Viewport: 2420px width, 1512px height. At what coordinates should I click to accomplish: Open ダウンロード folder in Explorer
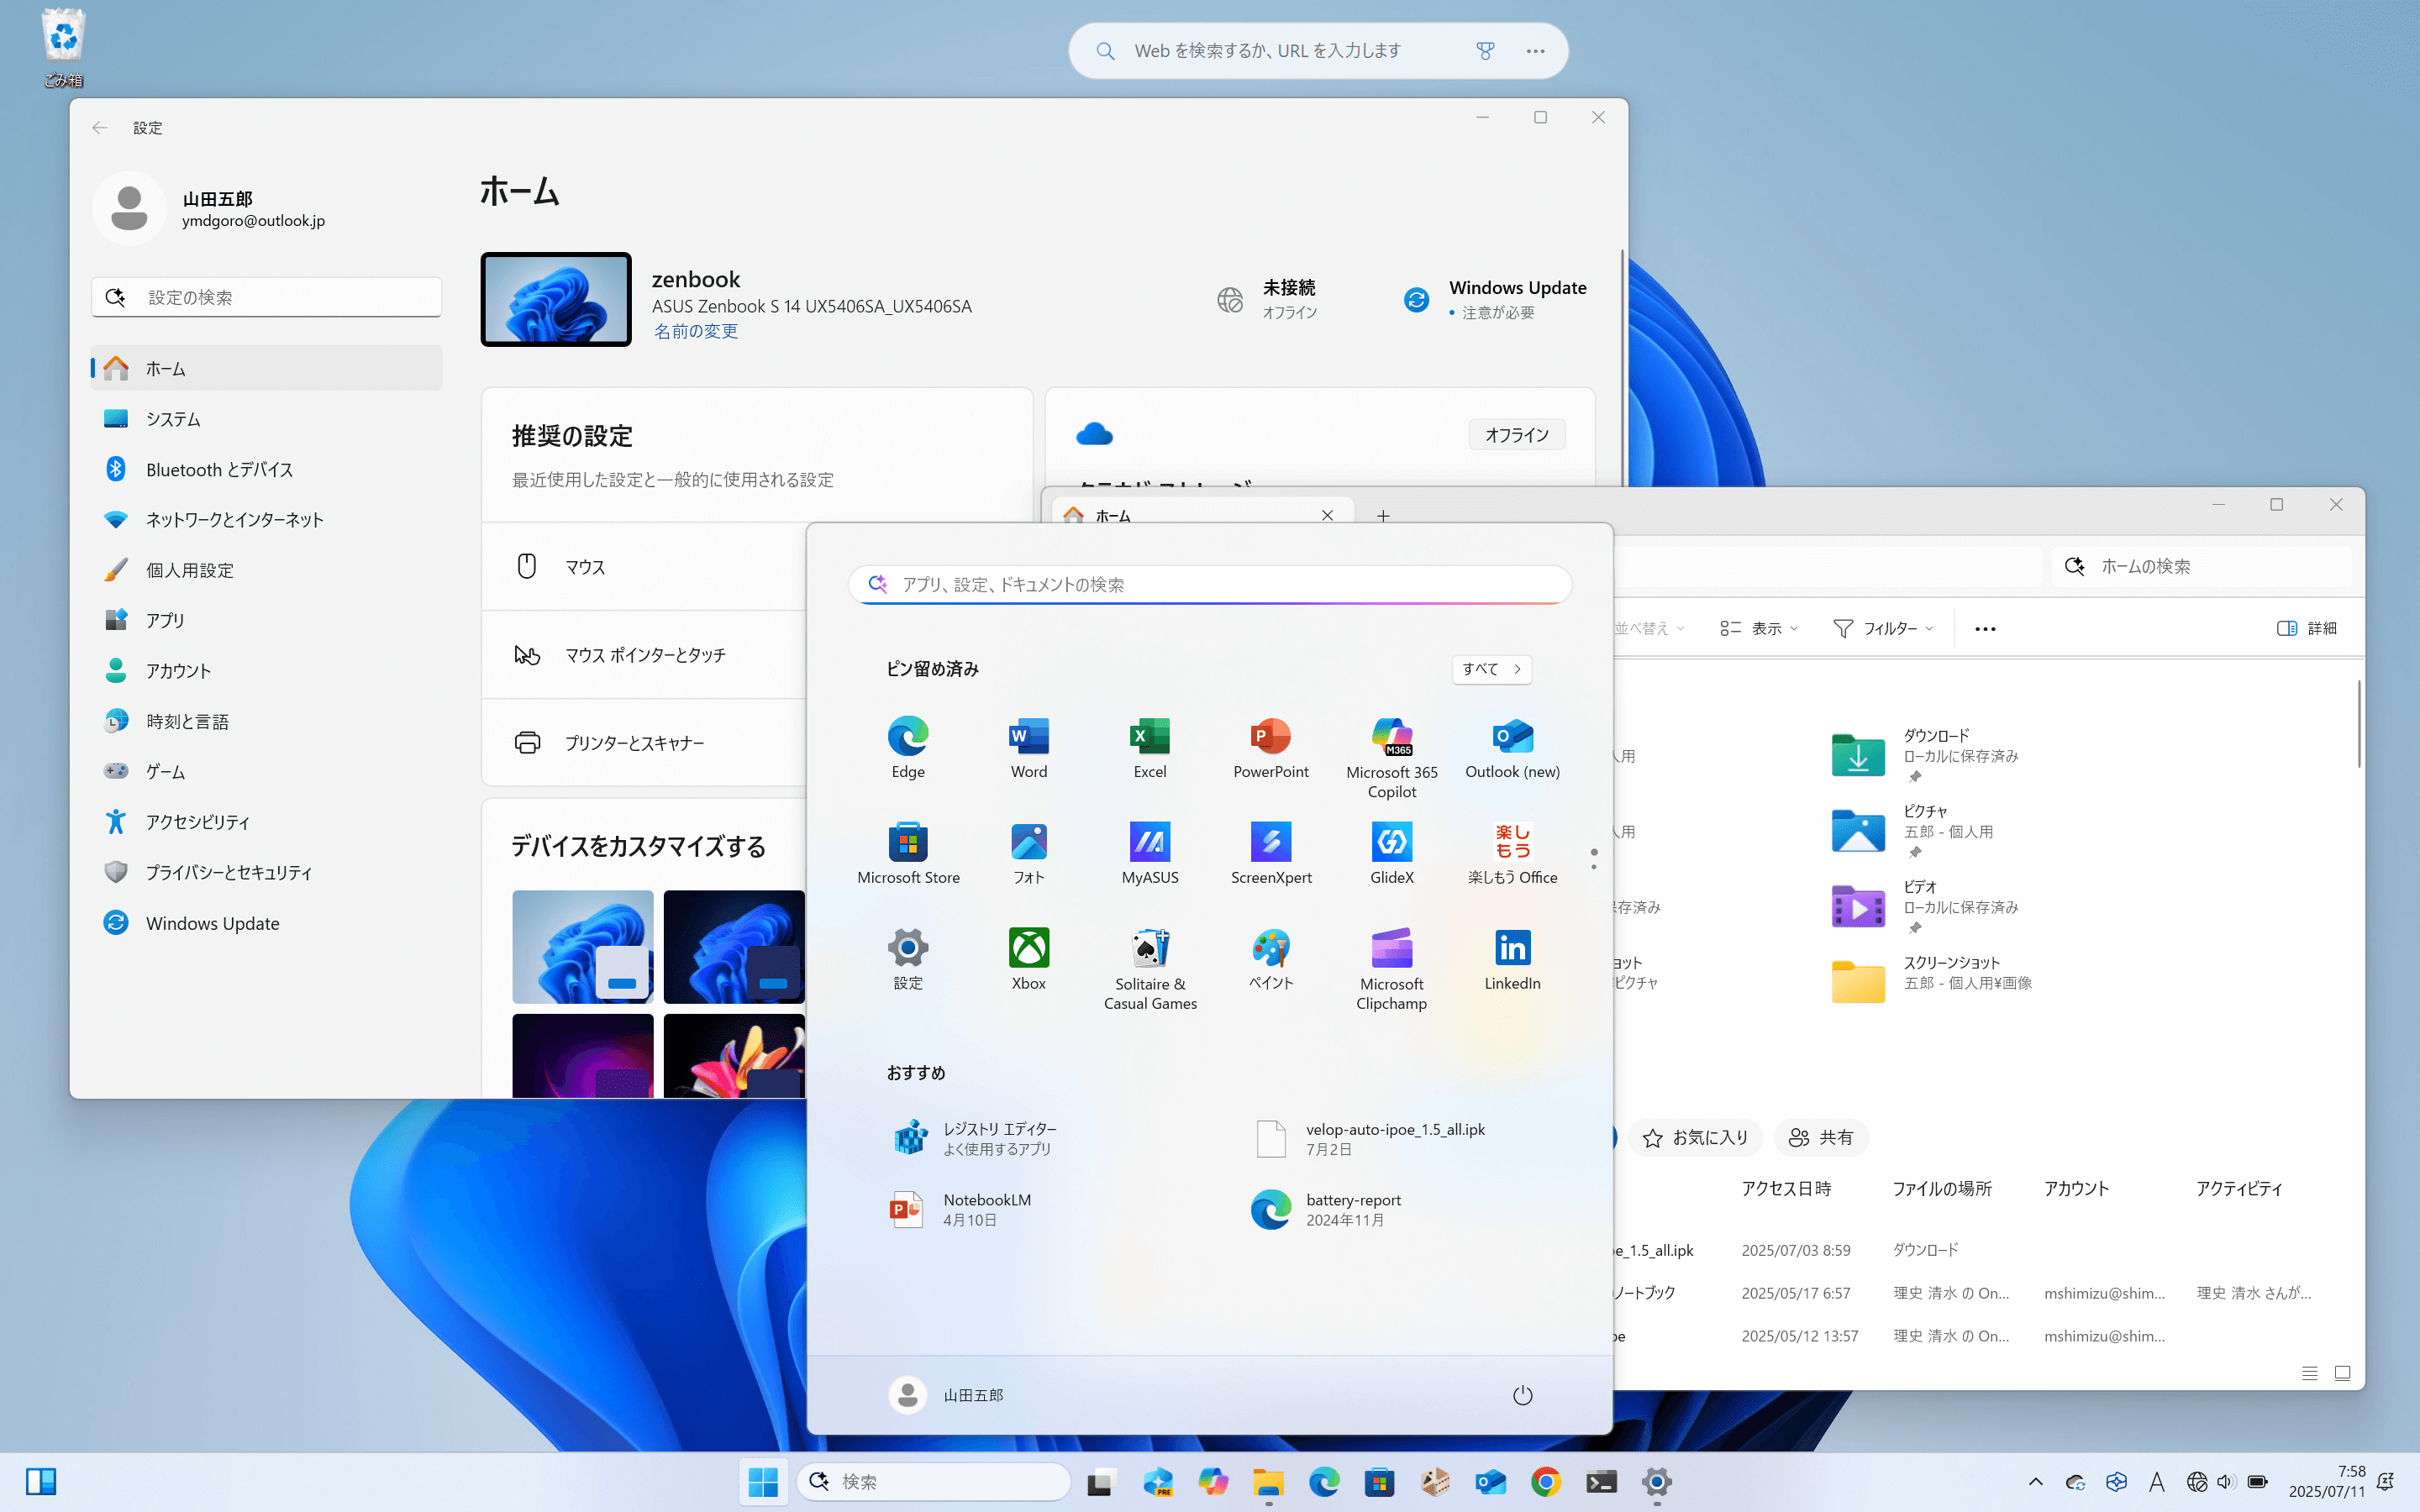coord(1925,755)
